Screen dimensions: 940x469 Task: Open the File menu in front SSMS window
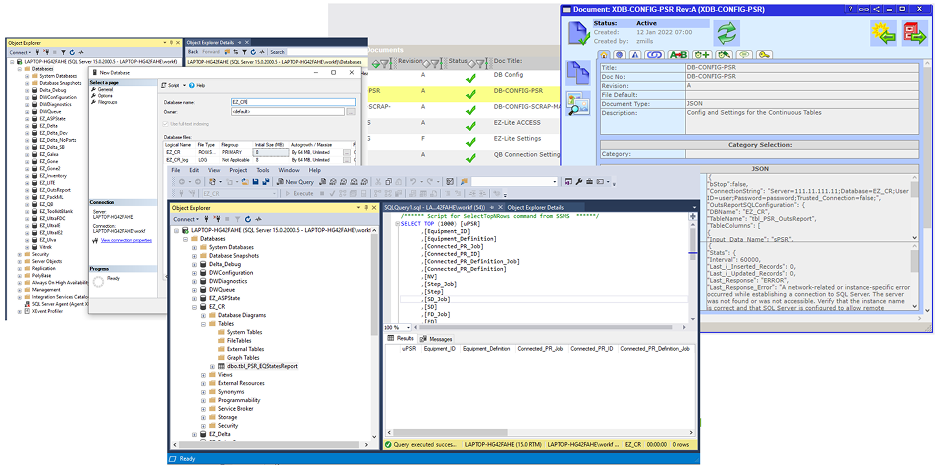(x=176, y=170)
